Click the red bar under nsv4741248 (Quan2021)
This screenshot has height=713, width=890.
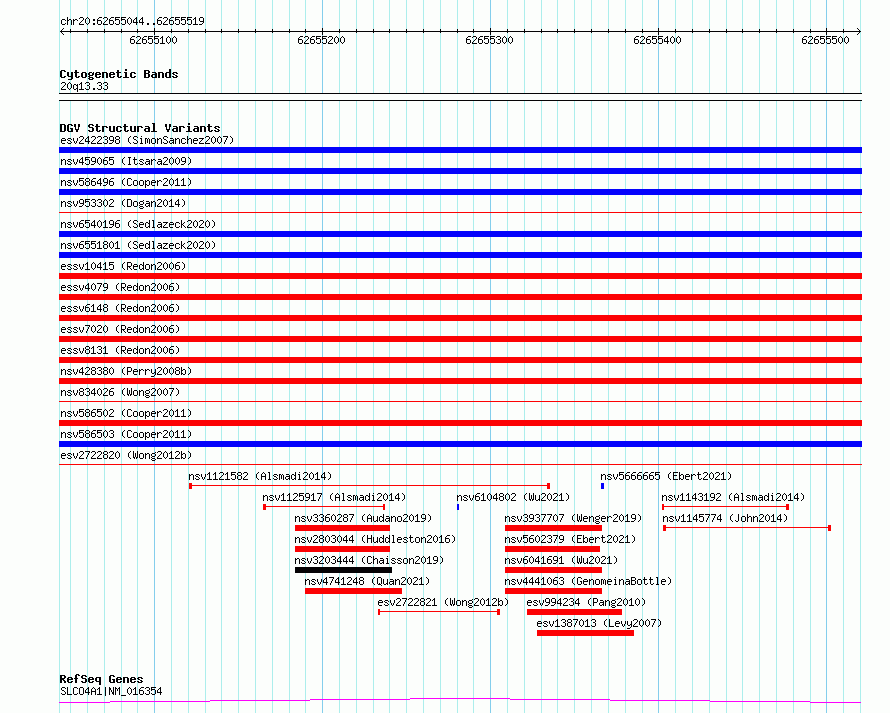(x=353, y=591)
